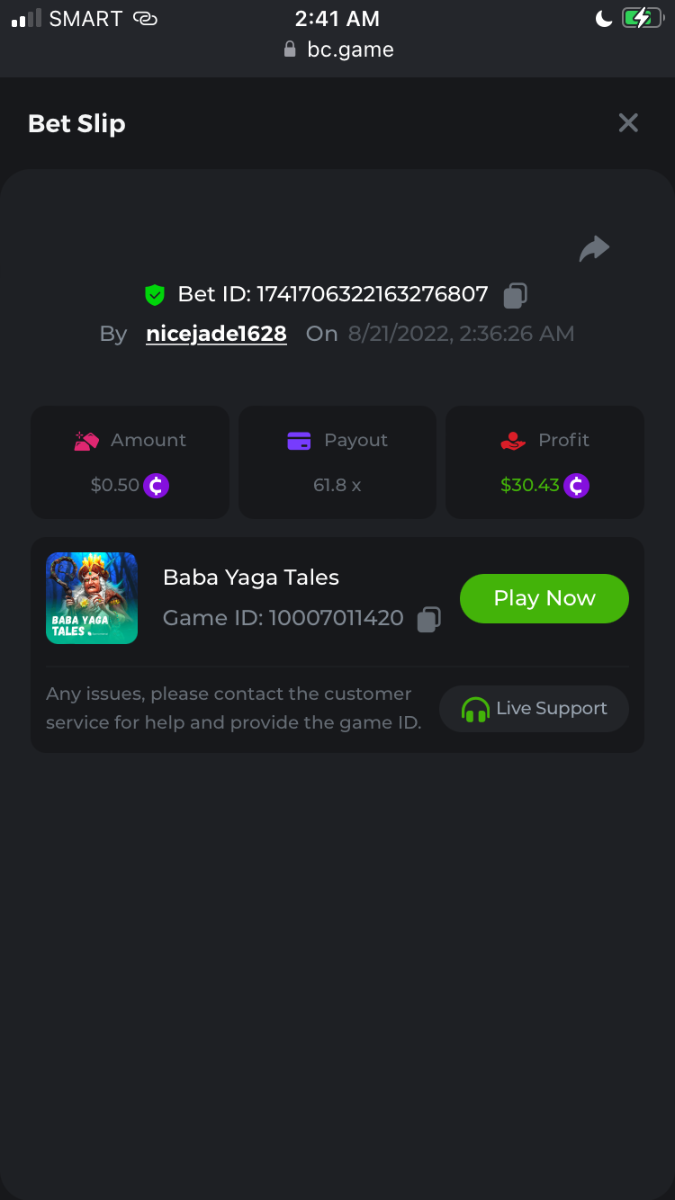Click the red Profit icon
675x1200 pixels.
point(513,440)
